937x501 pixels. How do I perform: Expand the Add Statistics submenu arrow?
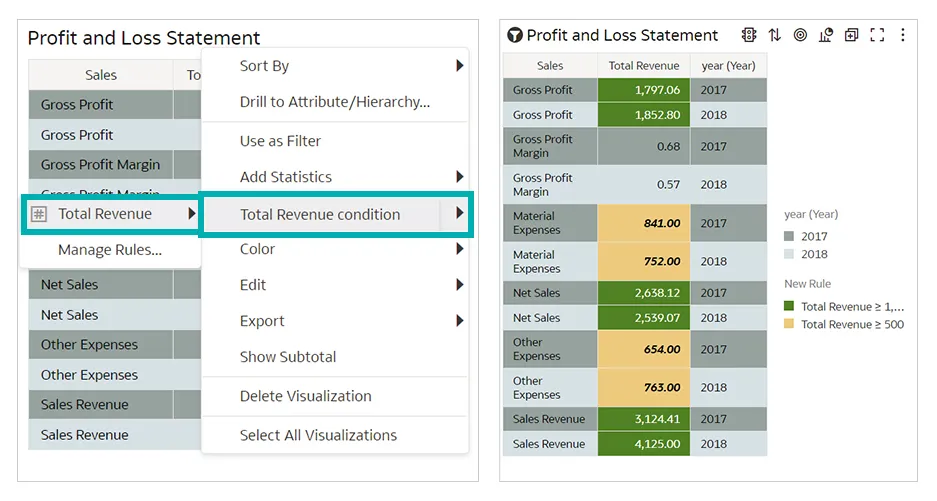(459, 177)
